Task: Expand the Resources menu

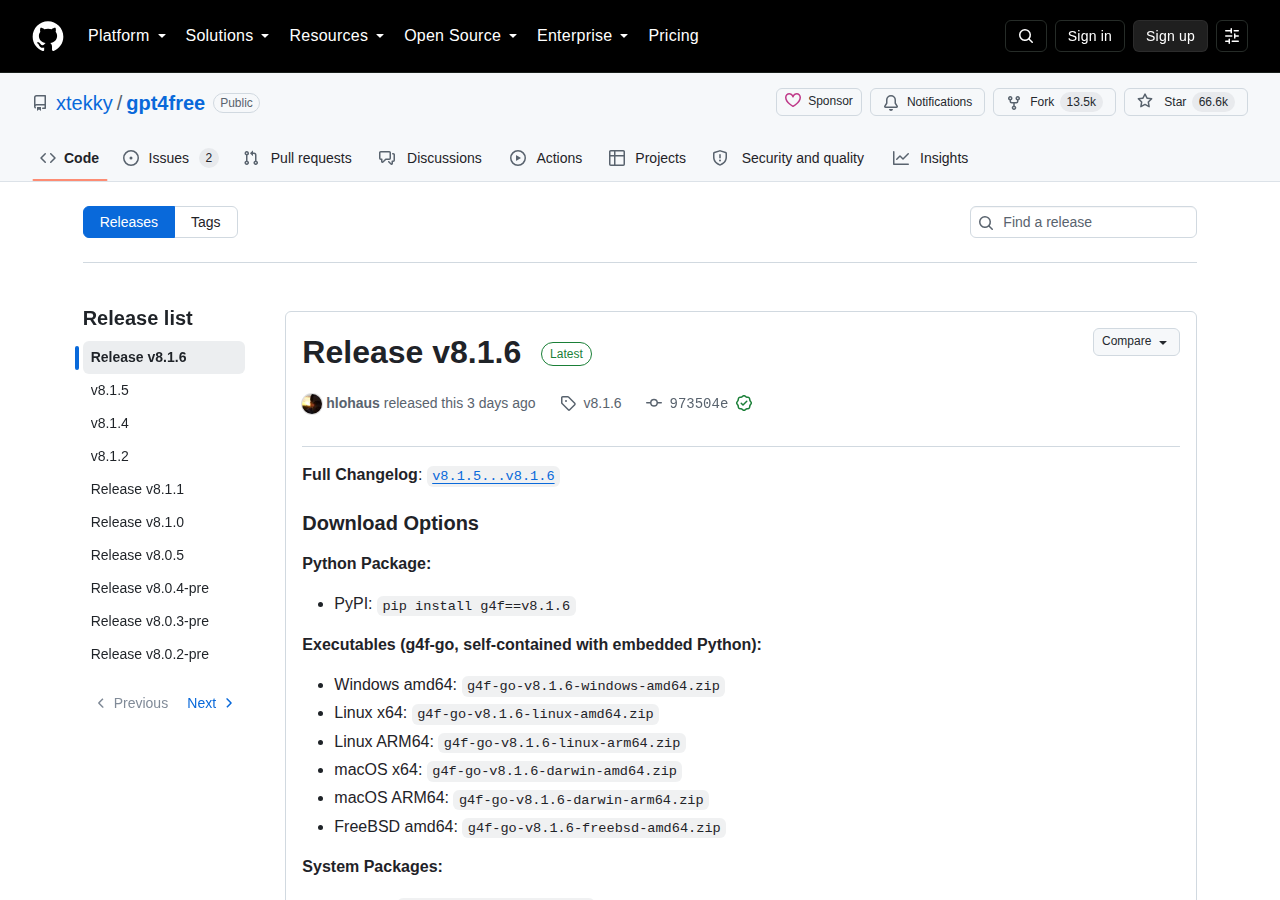Action: (337, 36)
